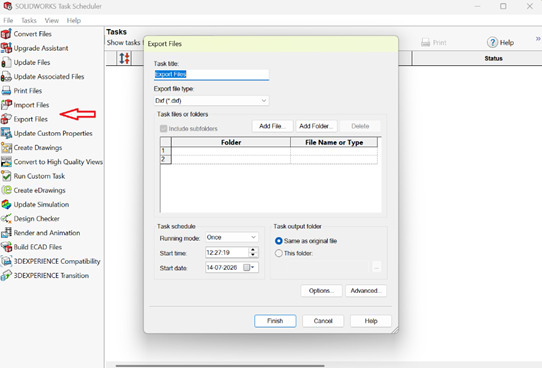This screenshot has width=542, height=368.
Task: Click the Print Files printer icon
Action: (6, 91)
